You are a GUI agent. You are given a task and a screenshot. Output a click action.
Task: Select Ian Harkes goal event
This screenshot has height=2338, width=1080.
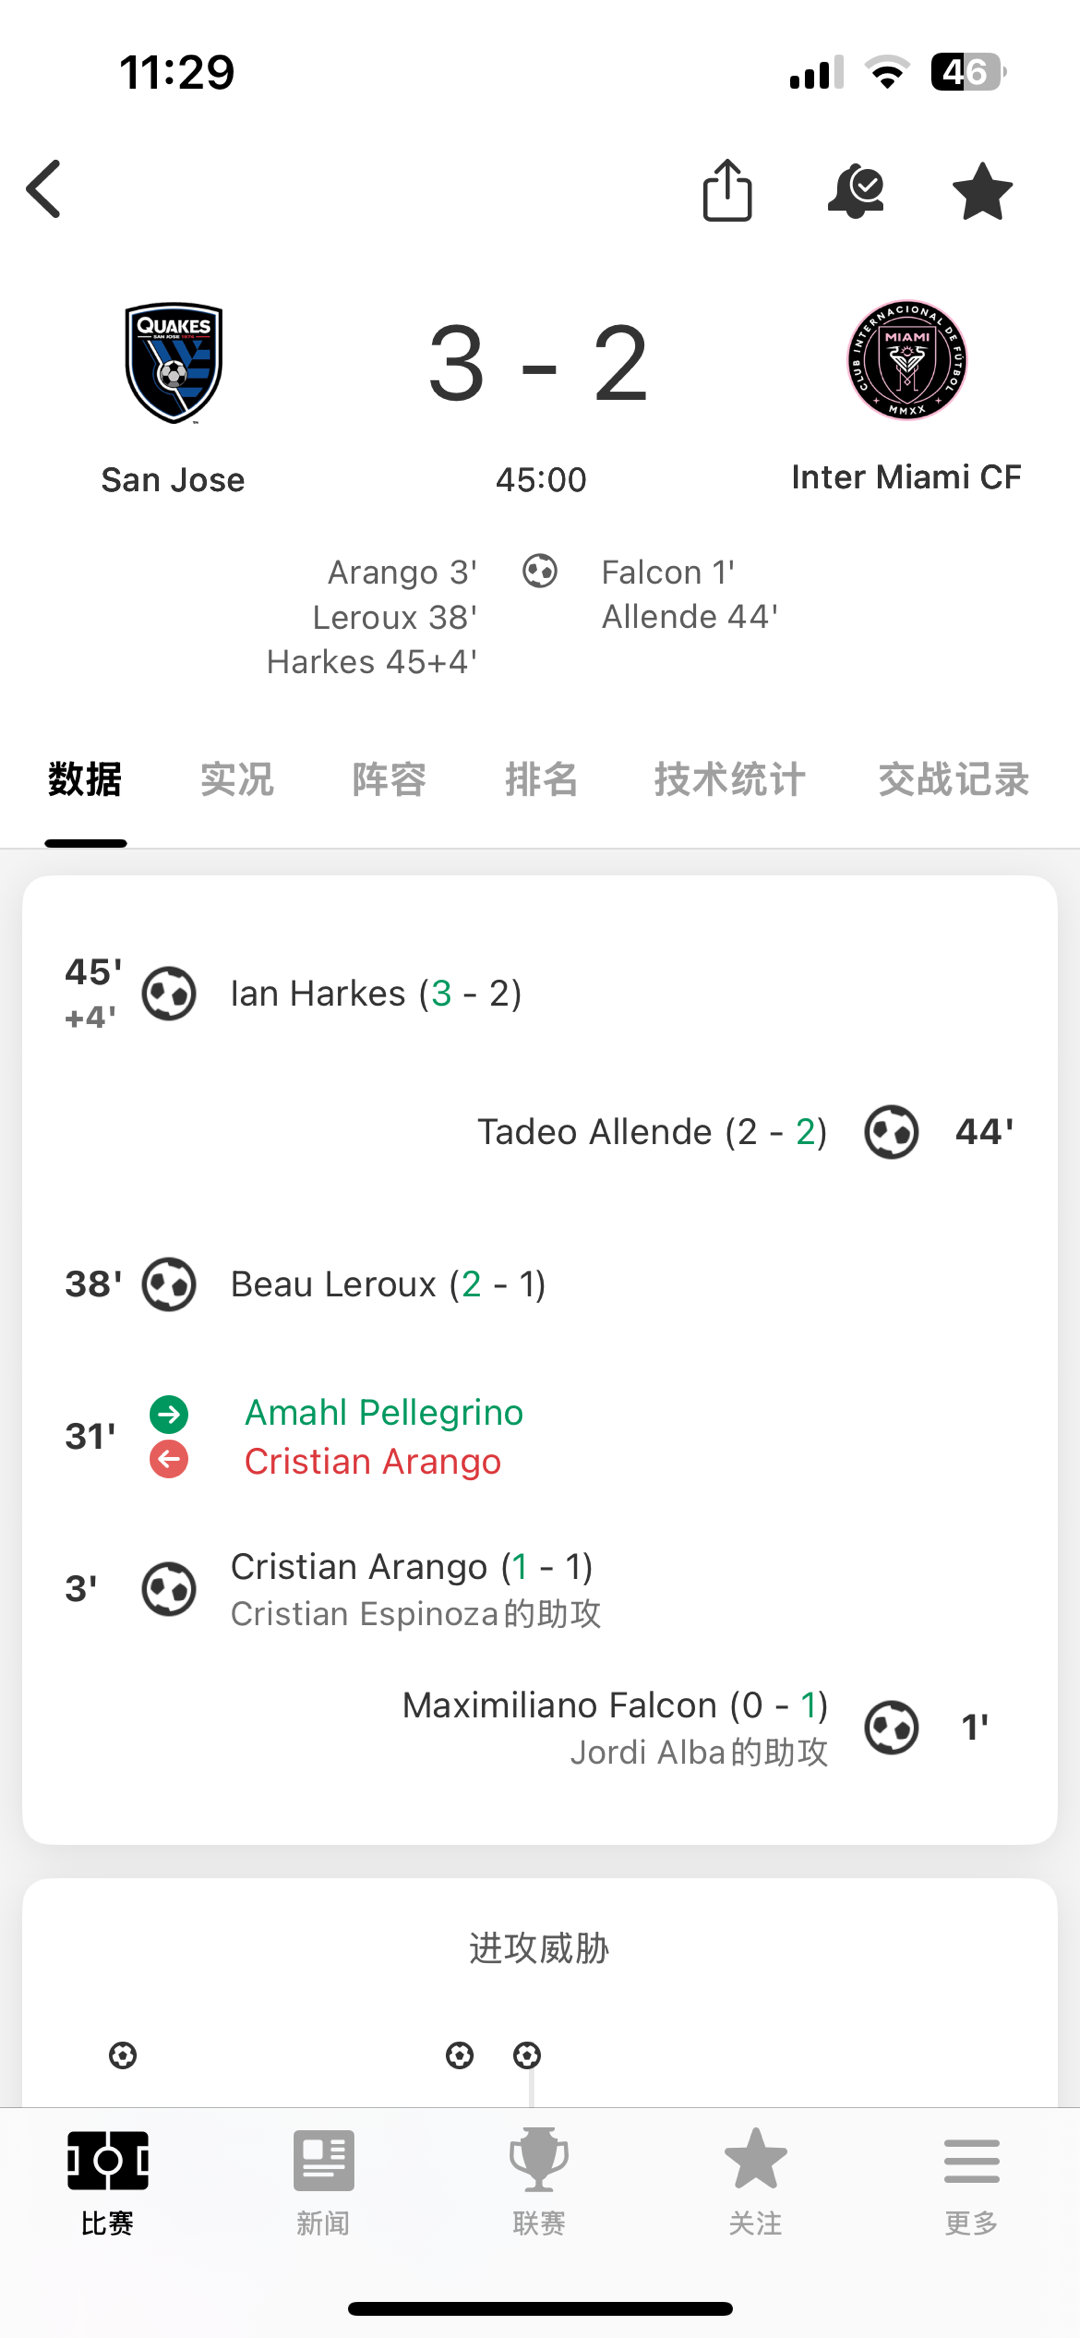pyautogui.click(x=376, y=994)
